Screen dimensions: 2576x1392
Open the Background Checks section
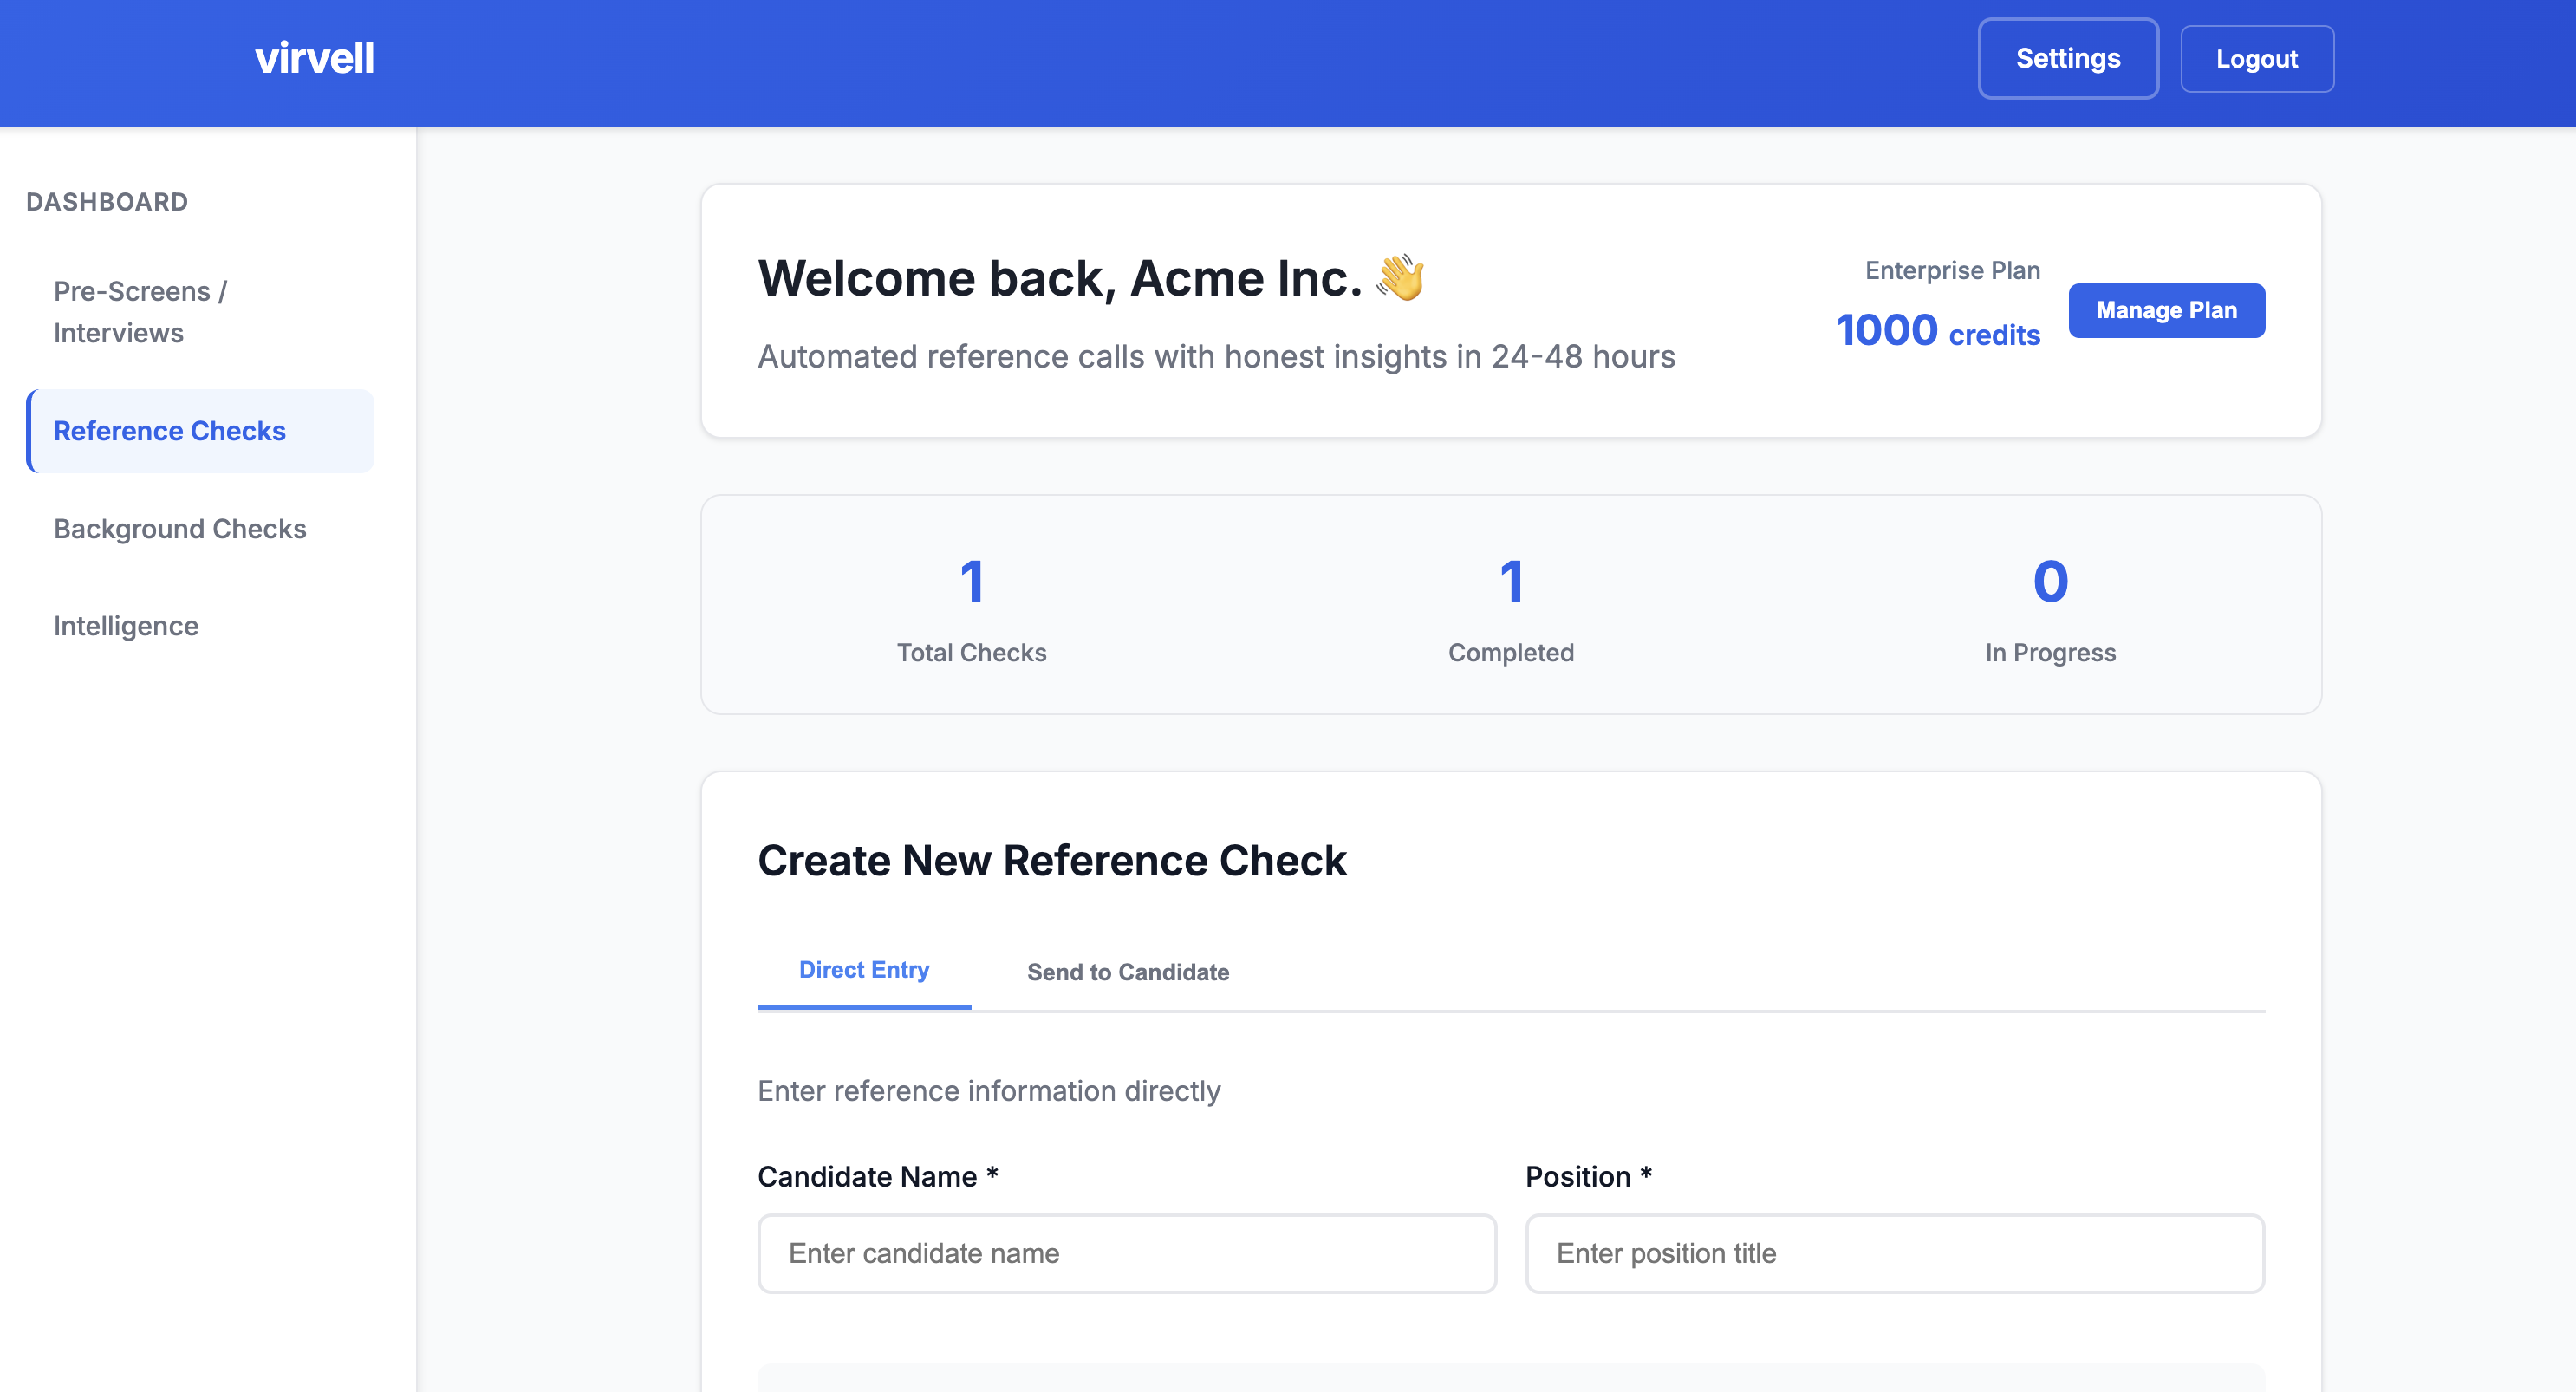pyautogui.click(x=180, y=528)
